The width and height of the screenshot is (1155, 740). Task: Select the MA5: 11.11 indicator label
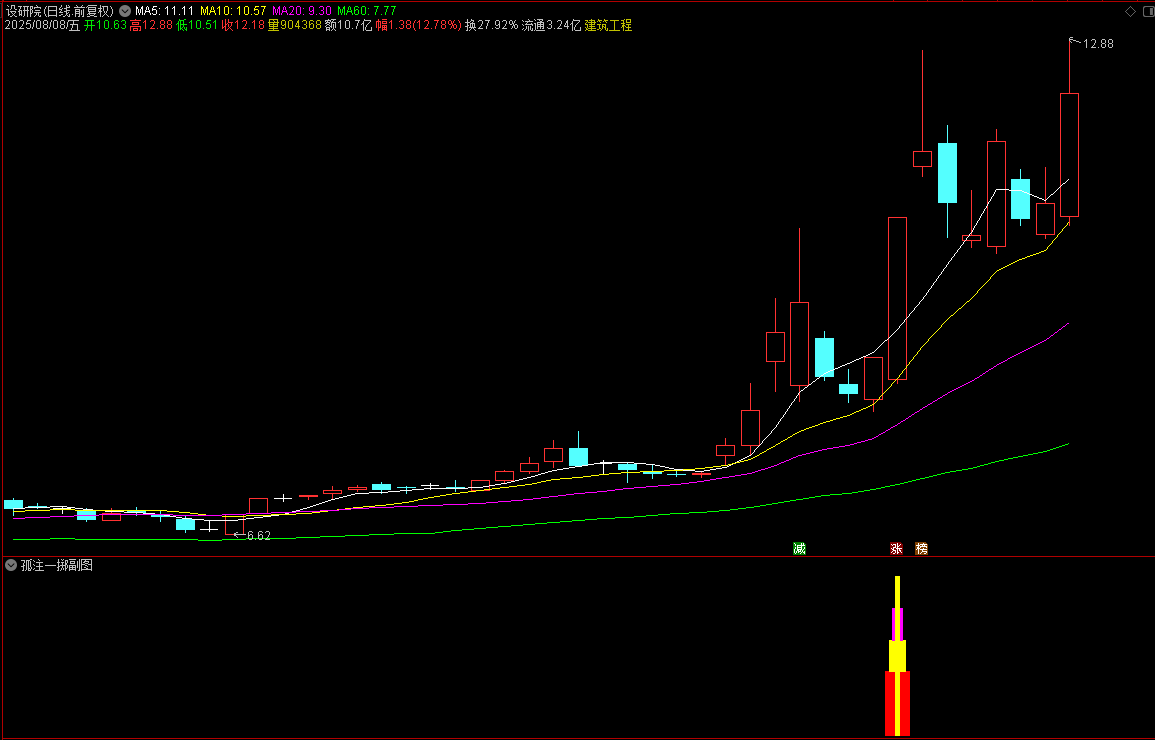[x=164, y=11]
